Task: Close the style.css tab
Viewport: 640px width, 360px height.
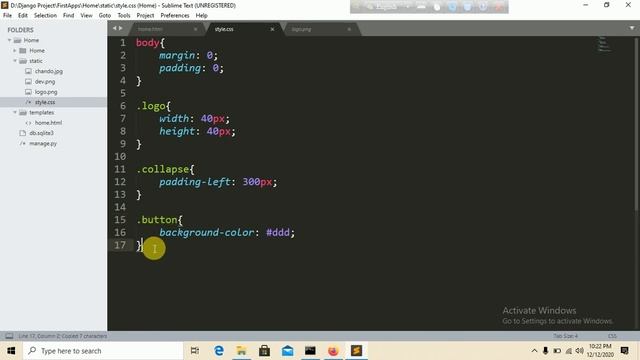Action: pos(272,29)
